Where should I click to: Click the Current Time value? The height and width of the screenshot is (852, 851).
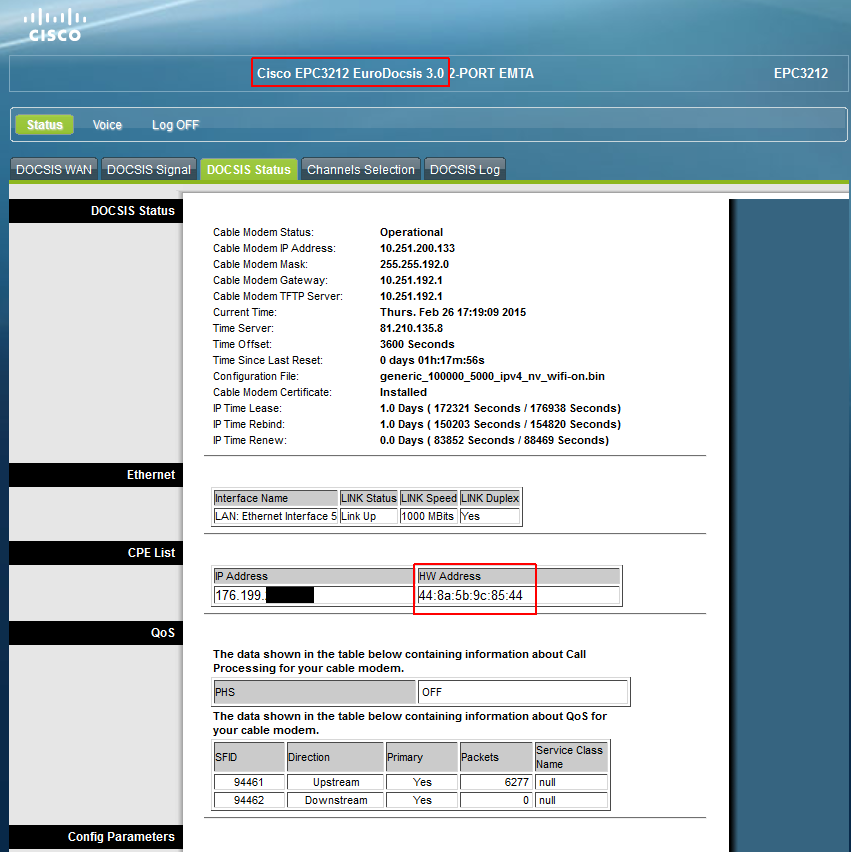[x=453, y=312]
